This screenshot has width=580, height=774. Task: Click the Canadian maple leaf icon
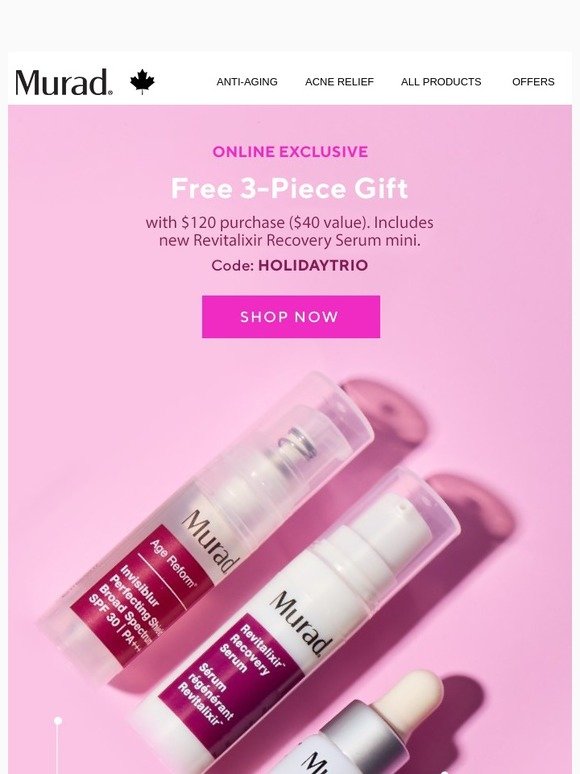pos(142,81)
